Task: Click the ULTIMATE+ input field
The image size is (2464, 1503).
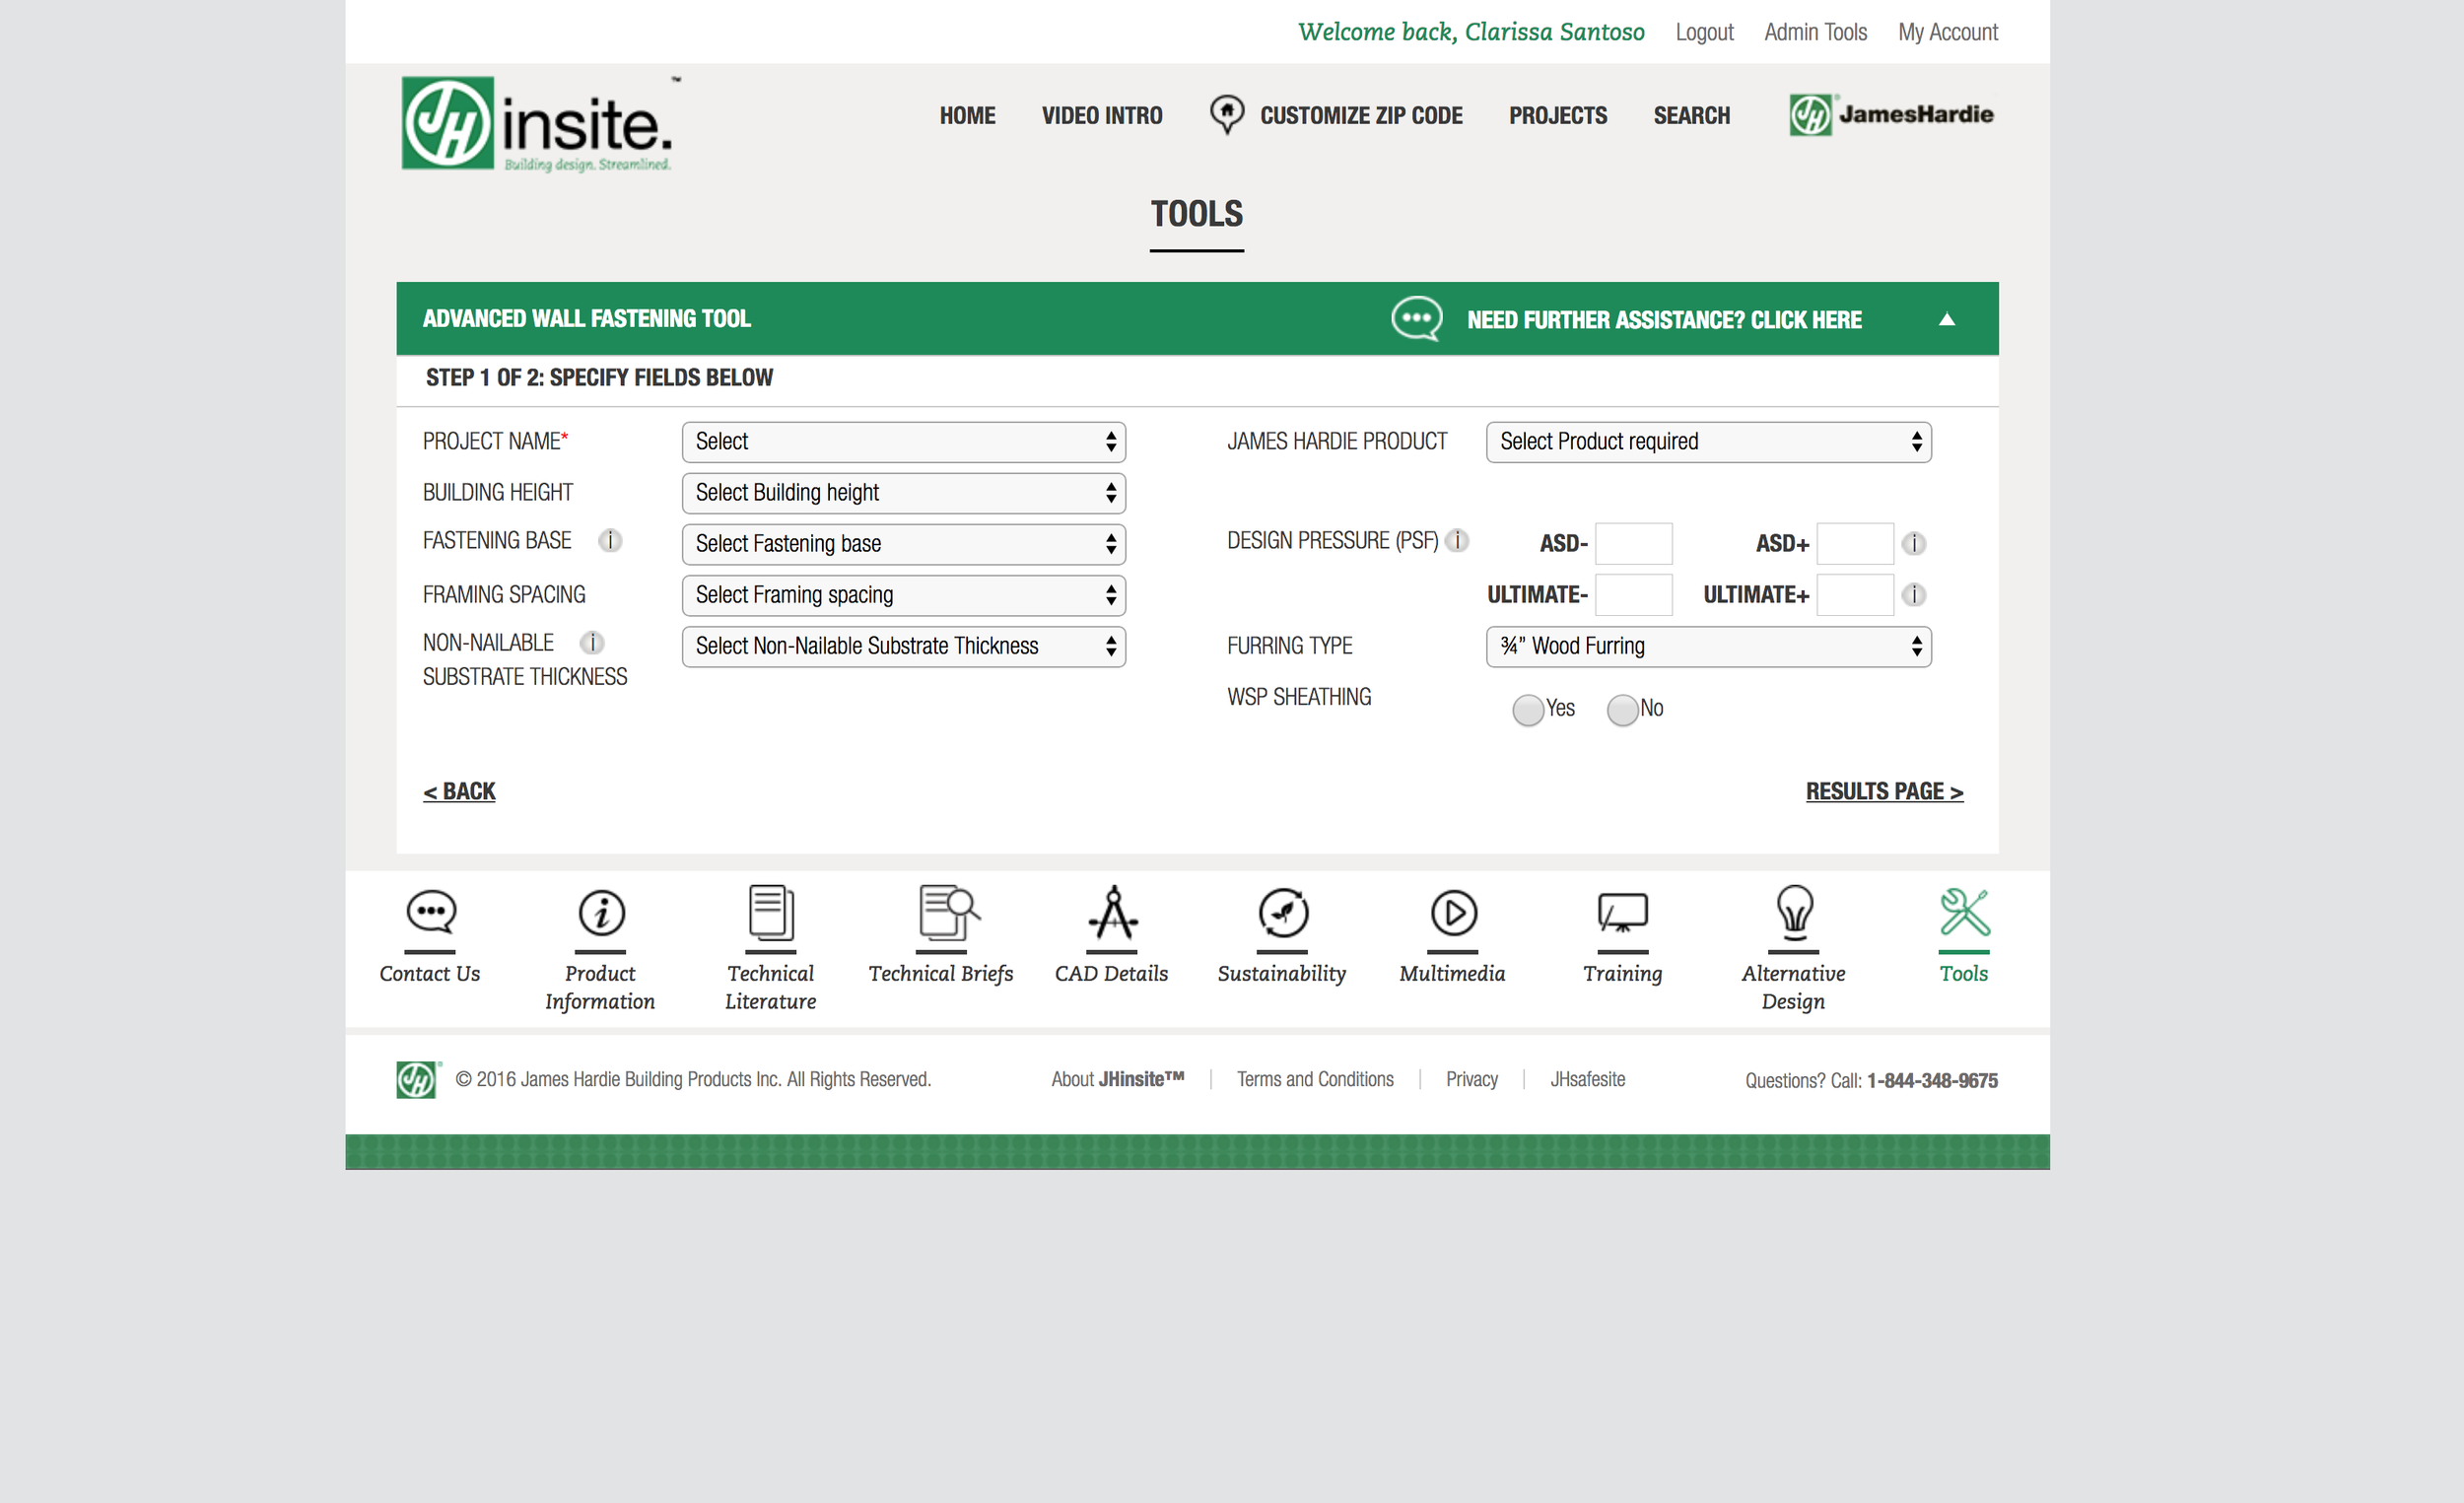Action: 1854,594
